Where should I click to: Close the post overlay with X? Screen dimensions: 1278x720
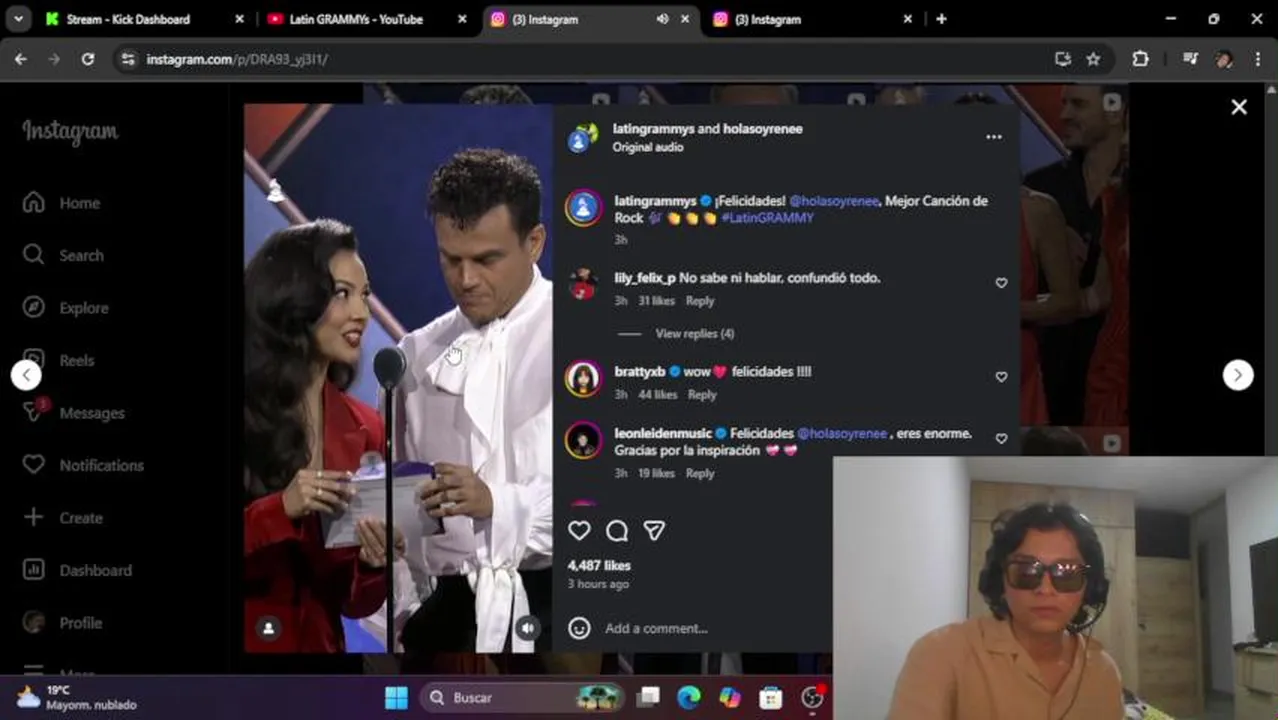coord(1239,107)
